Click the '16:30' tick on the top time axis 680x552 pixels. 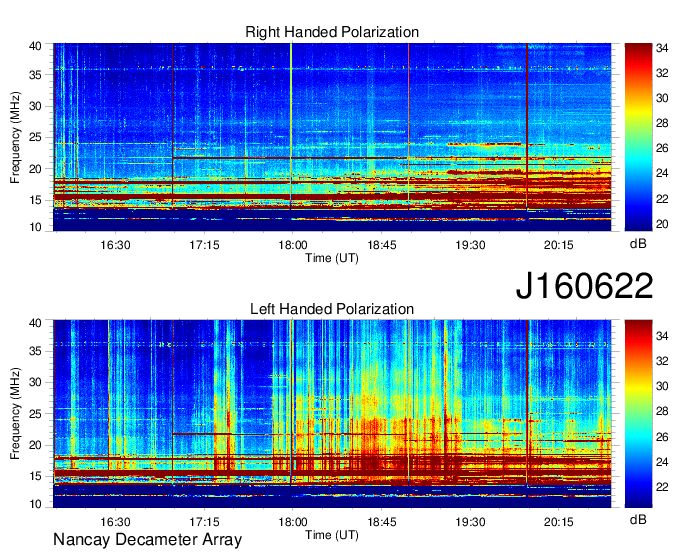pos(115,245)
